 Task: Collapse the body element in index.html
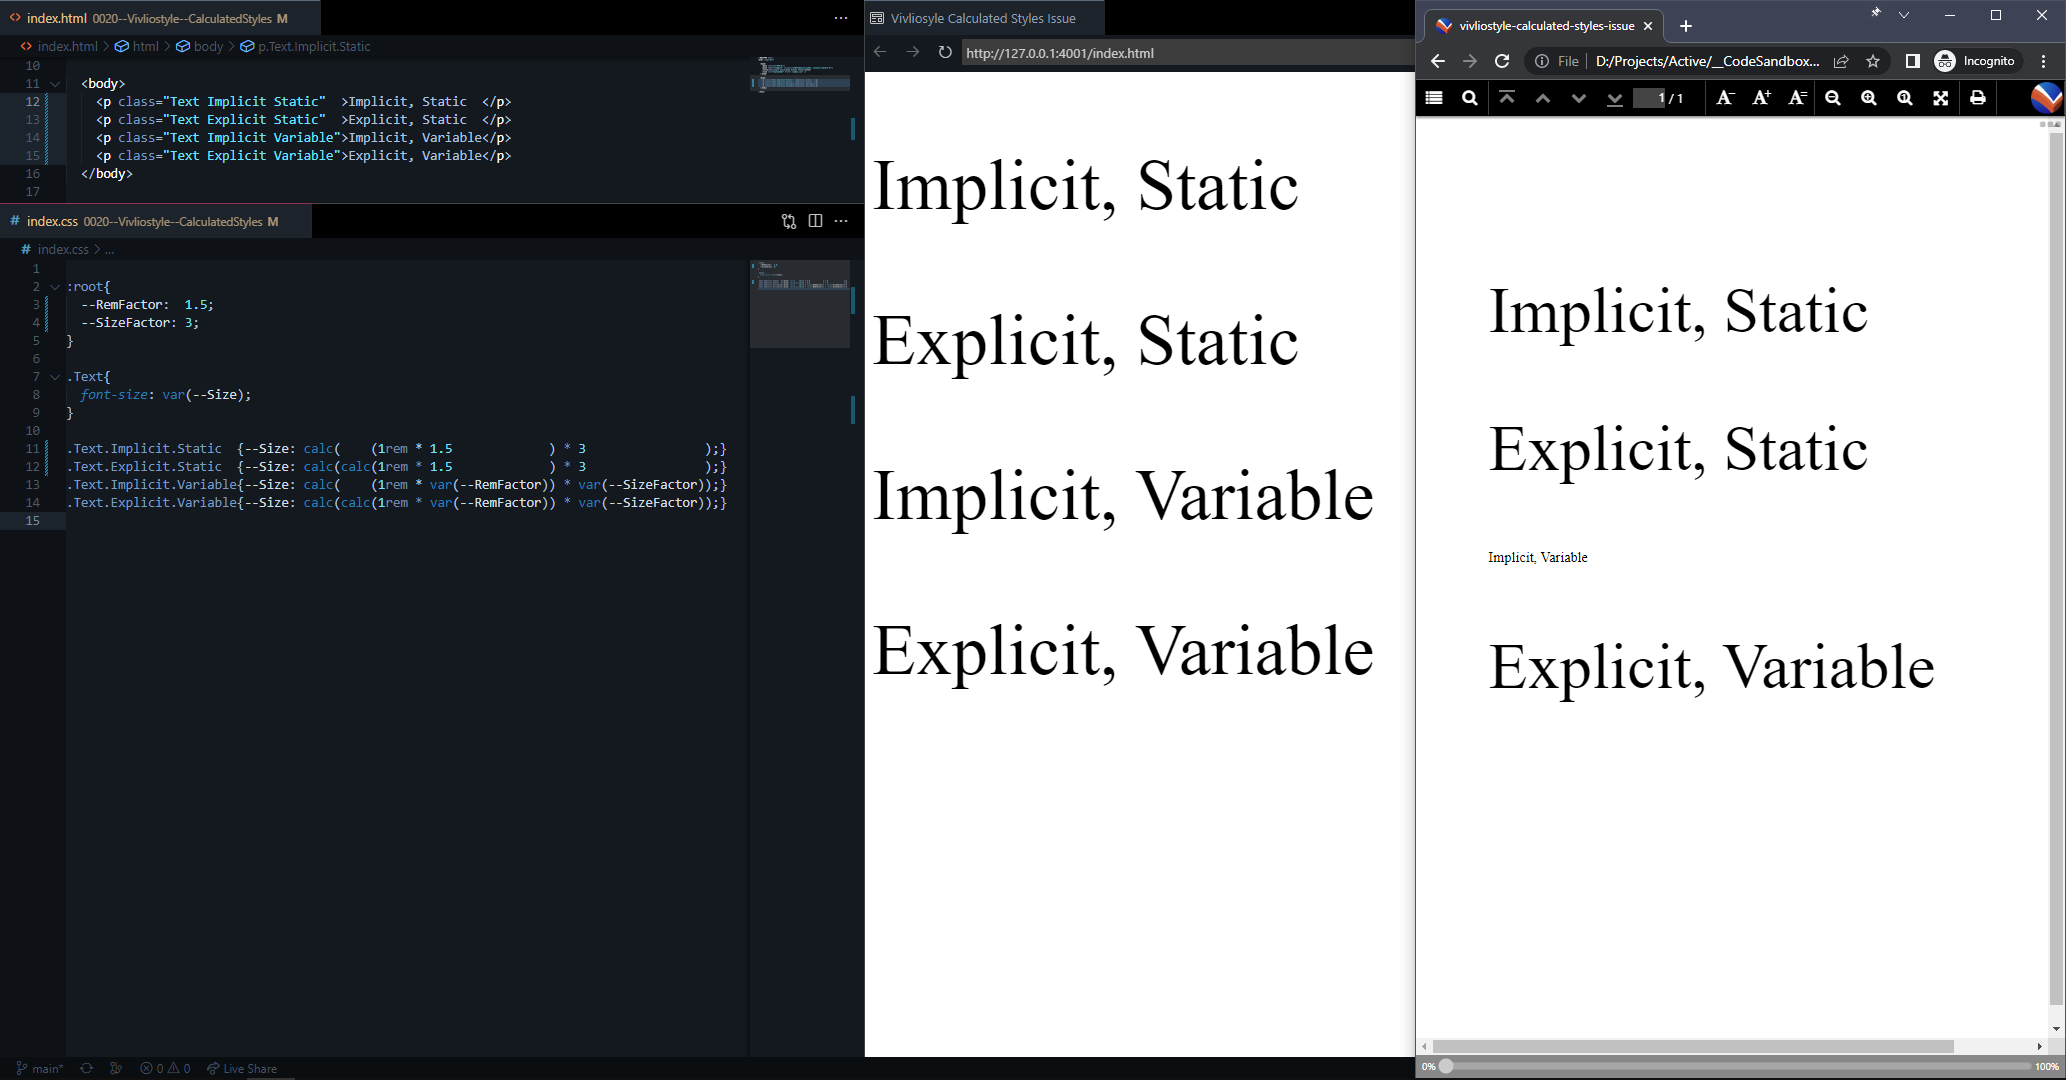[x=55, y=83]
